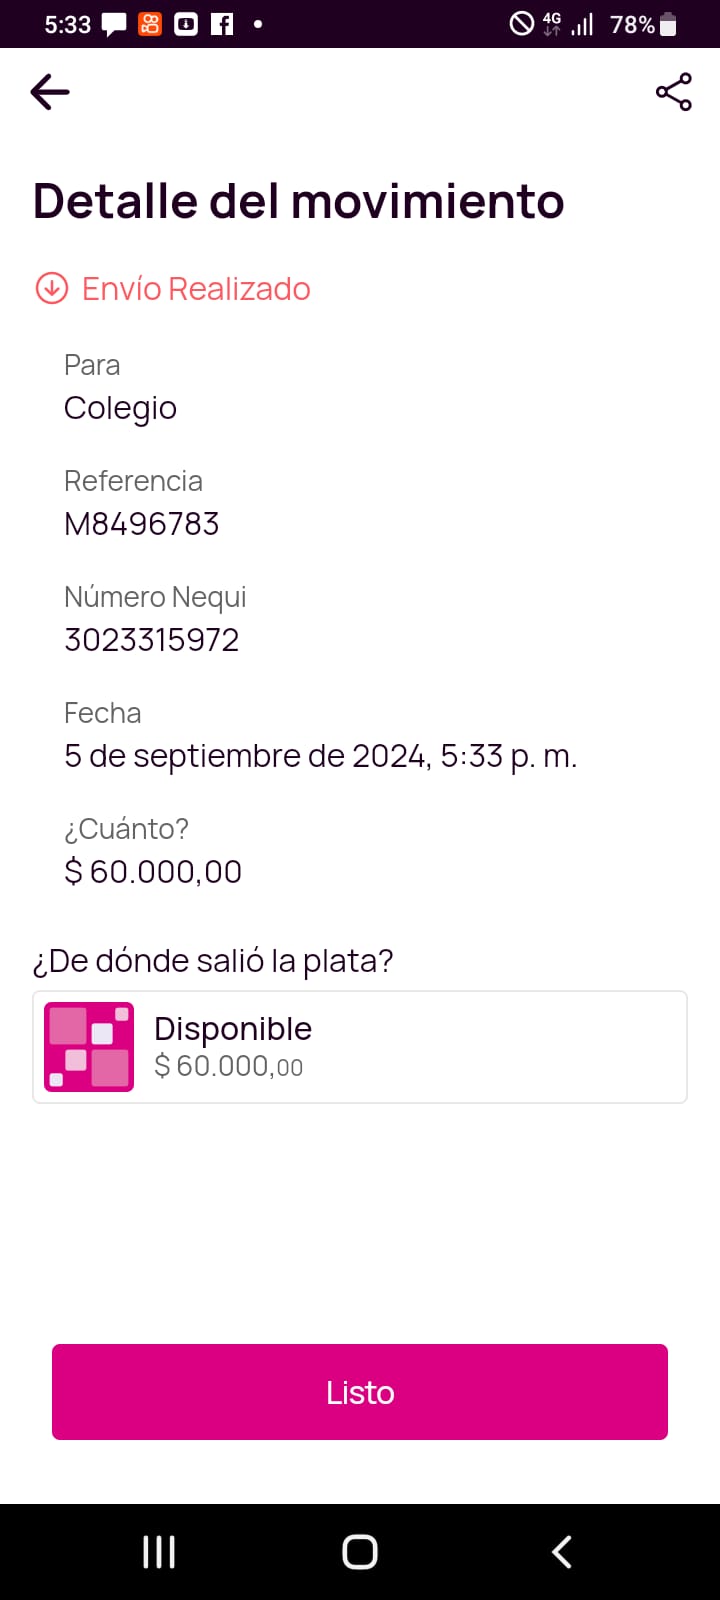Tap the Nequi number 3023315972
The height and width of the screenshot is (1600, 720).
click(151, 640)
